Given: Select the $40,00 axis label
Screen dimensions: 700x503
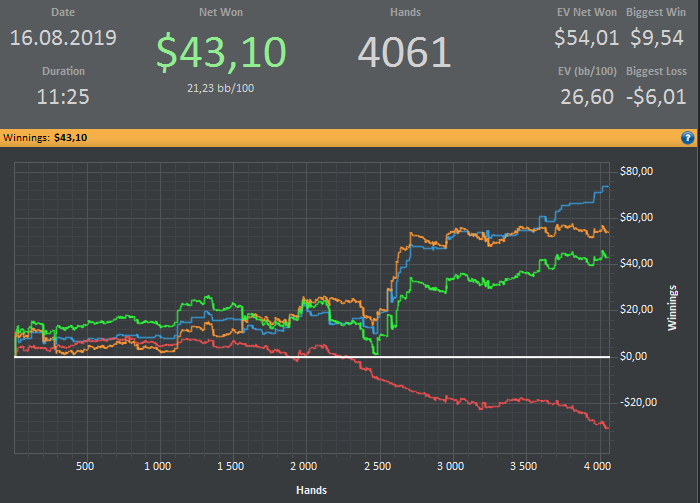Looking at the screenshot, I should 636,263.
